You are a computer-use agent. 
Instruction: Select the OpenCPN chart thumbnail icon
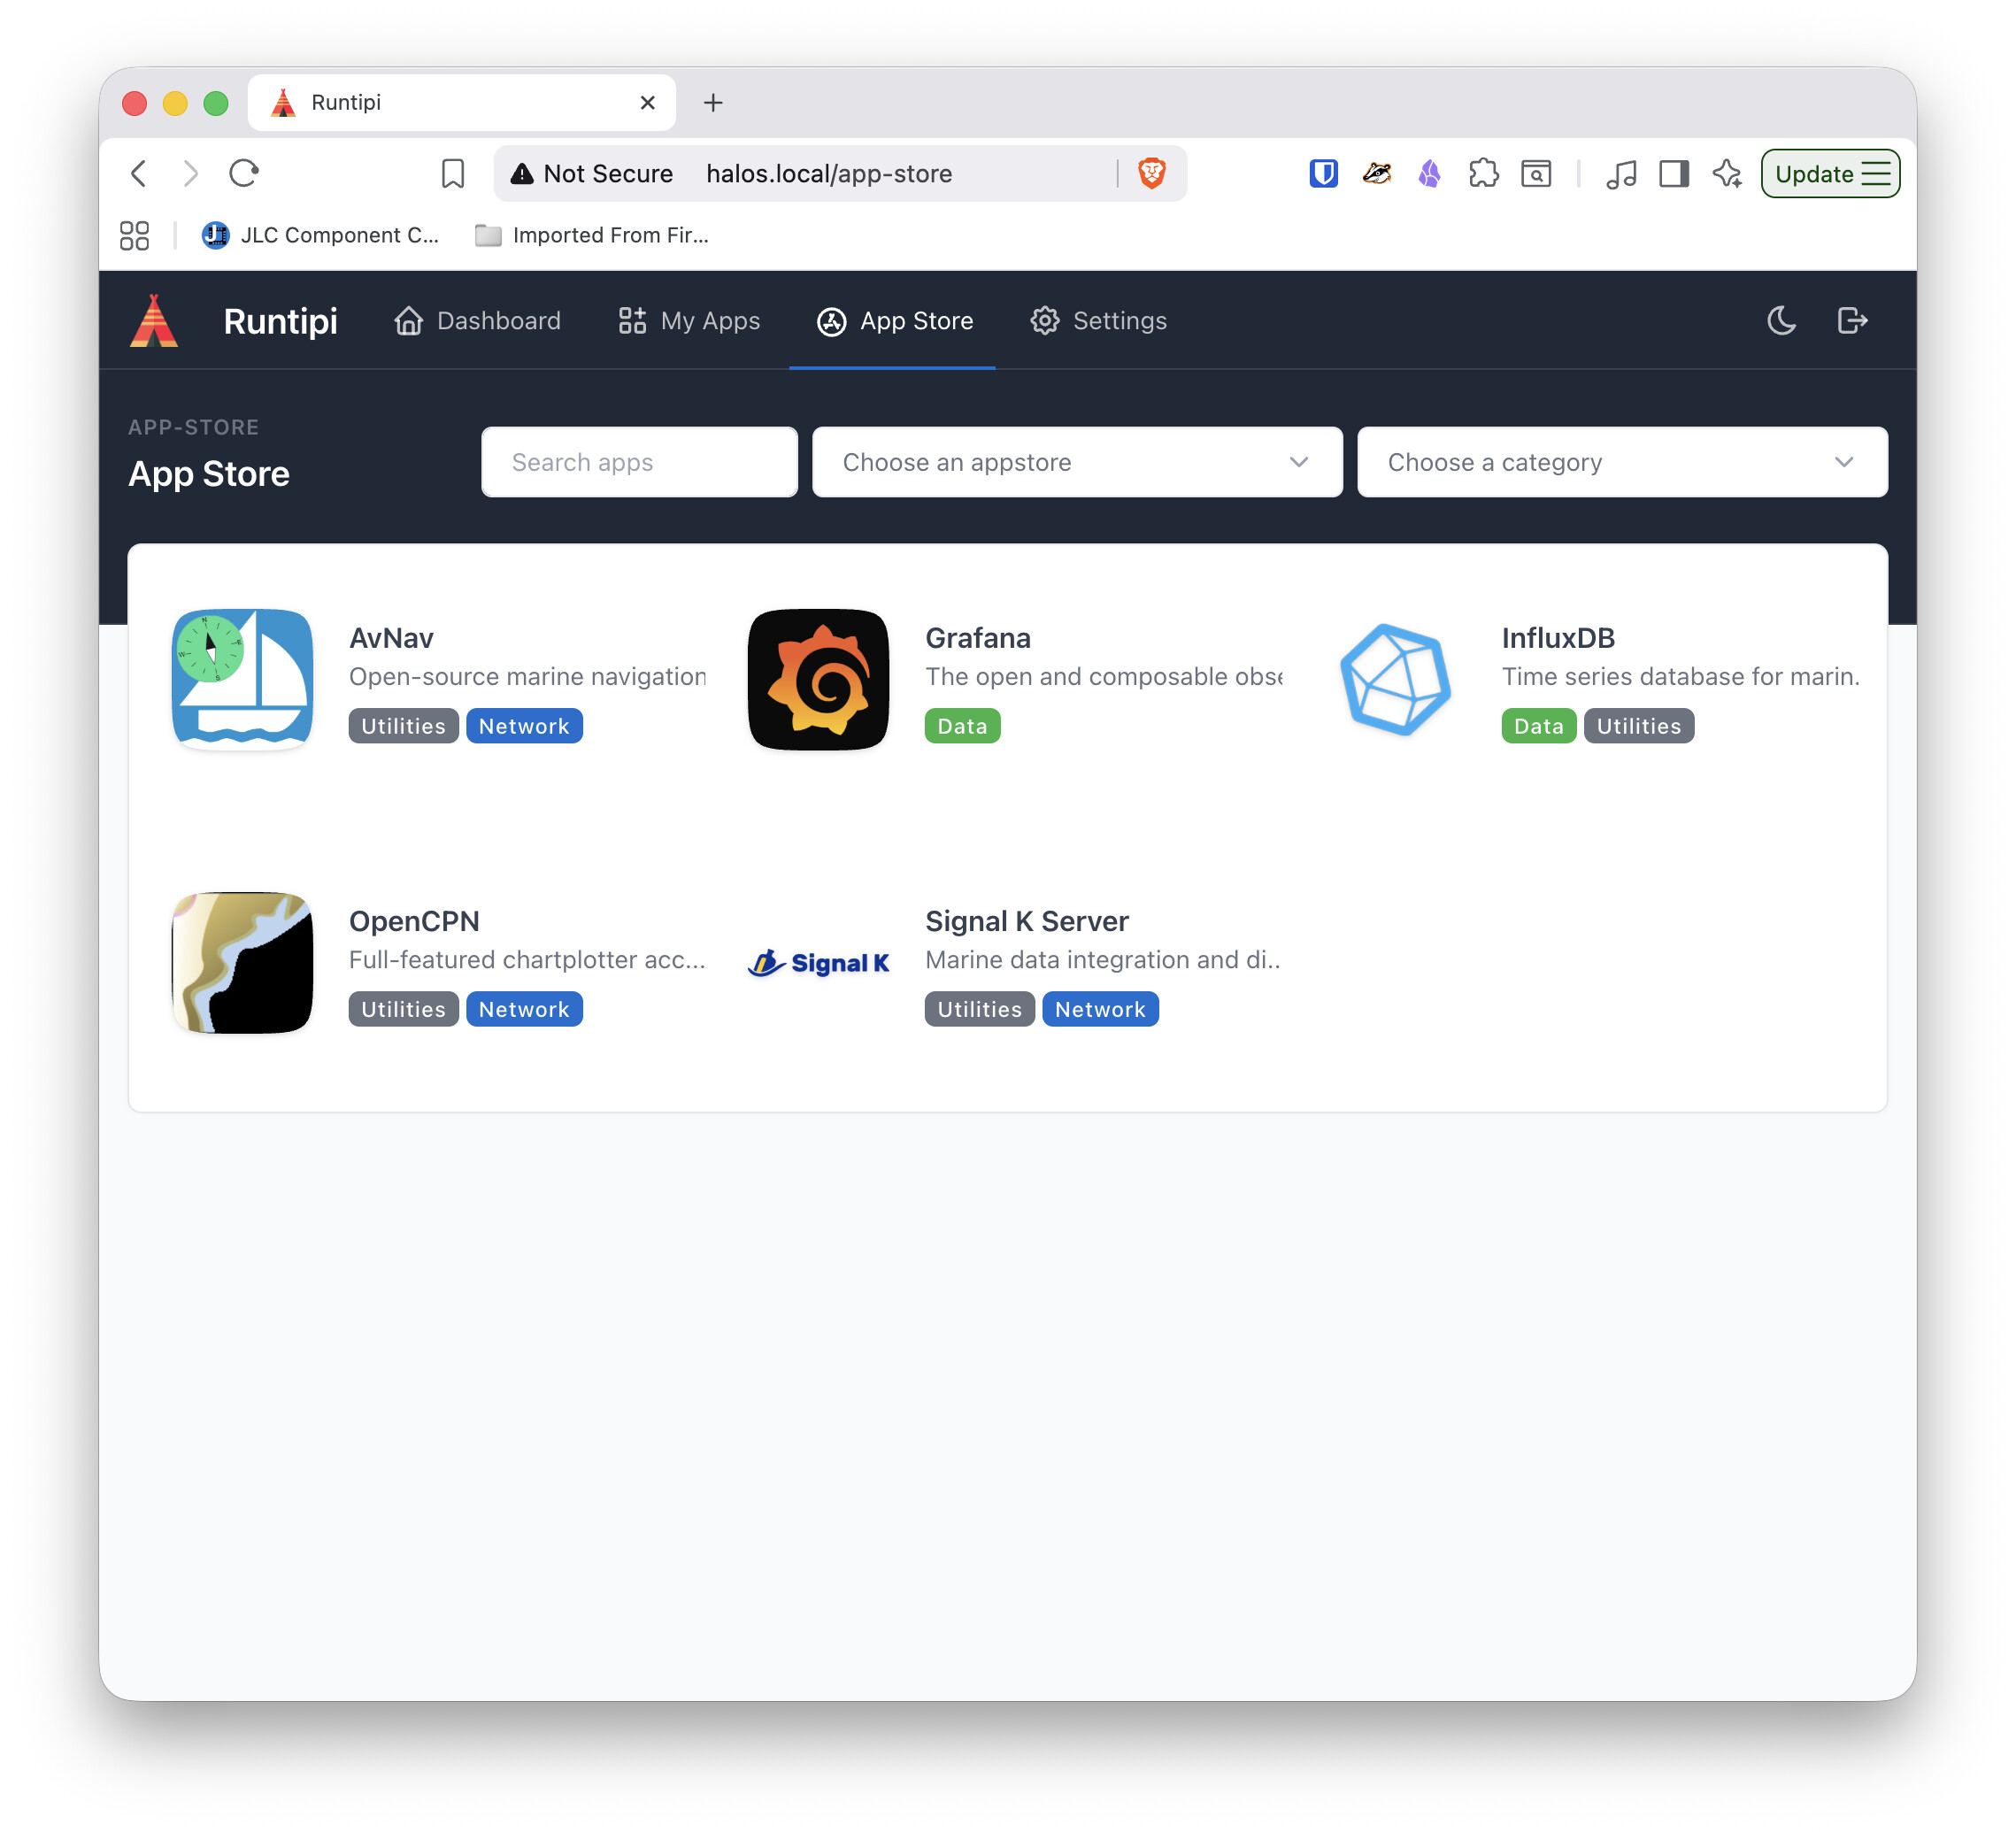point(242,962)
